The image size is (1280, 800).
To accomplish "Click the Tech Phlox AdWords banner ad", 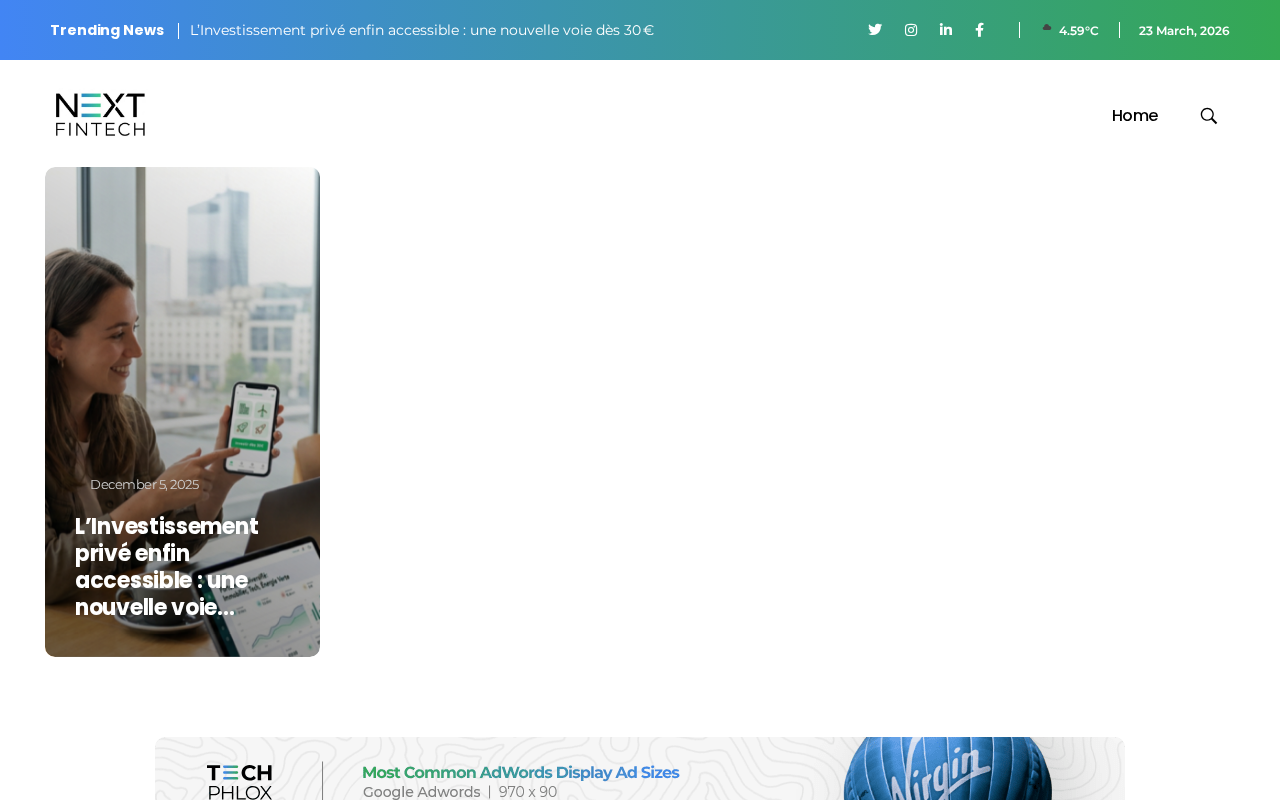I will tap(640, 769).
